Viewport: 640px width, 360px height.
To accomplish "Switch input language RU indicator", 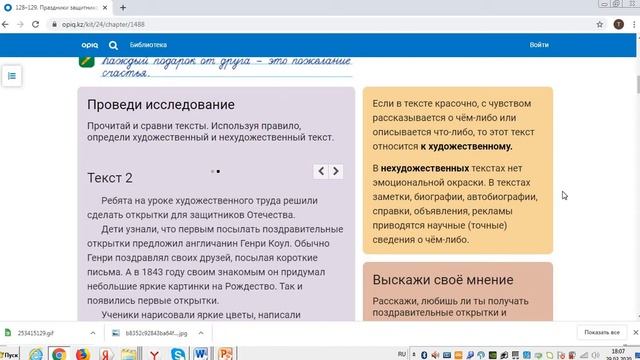I will pos(402,354).
